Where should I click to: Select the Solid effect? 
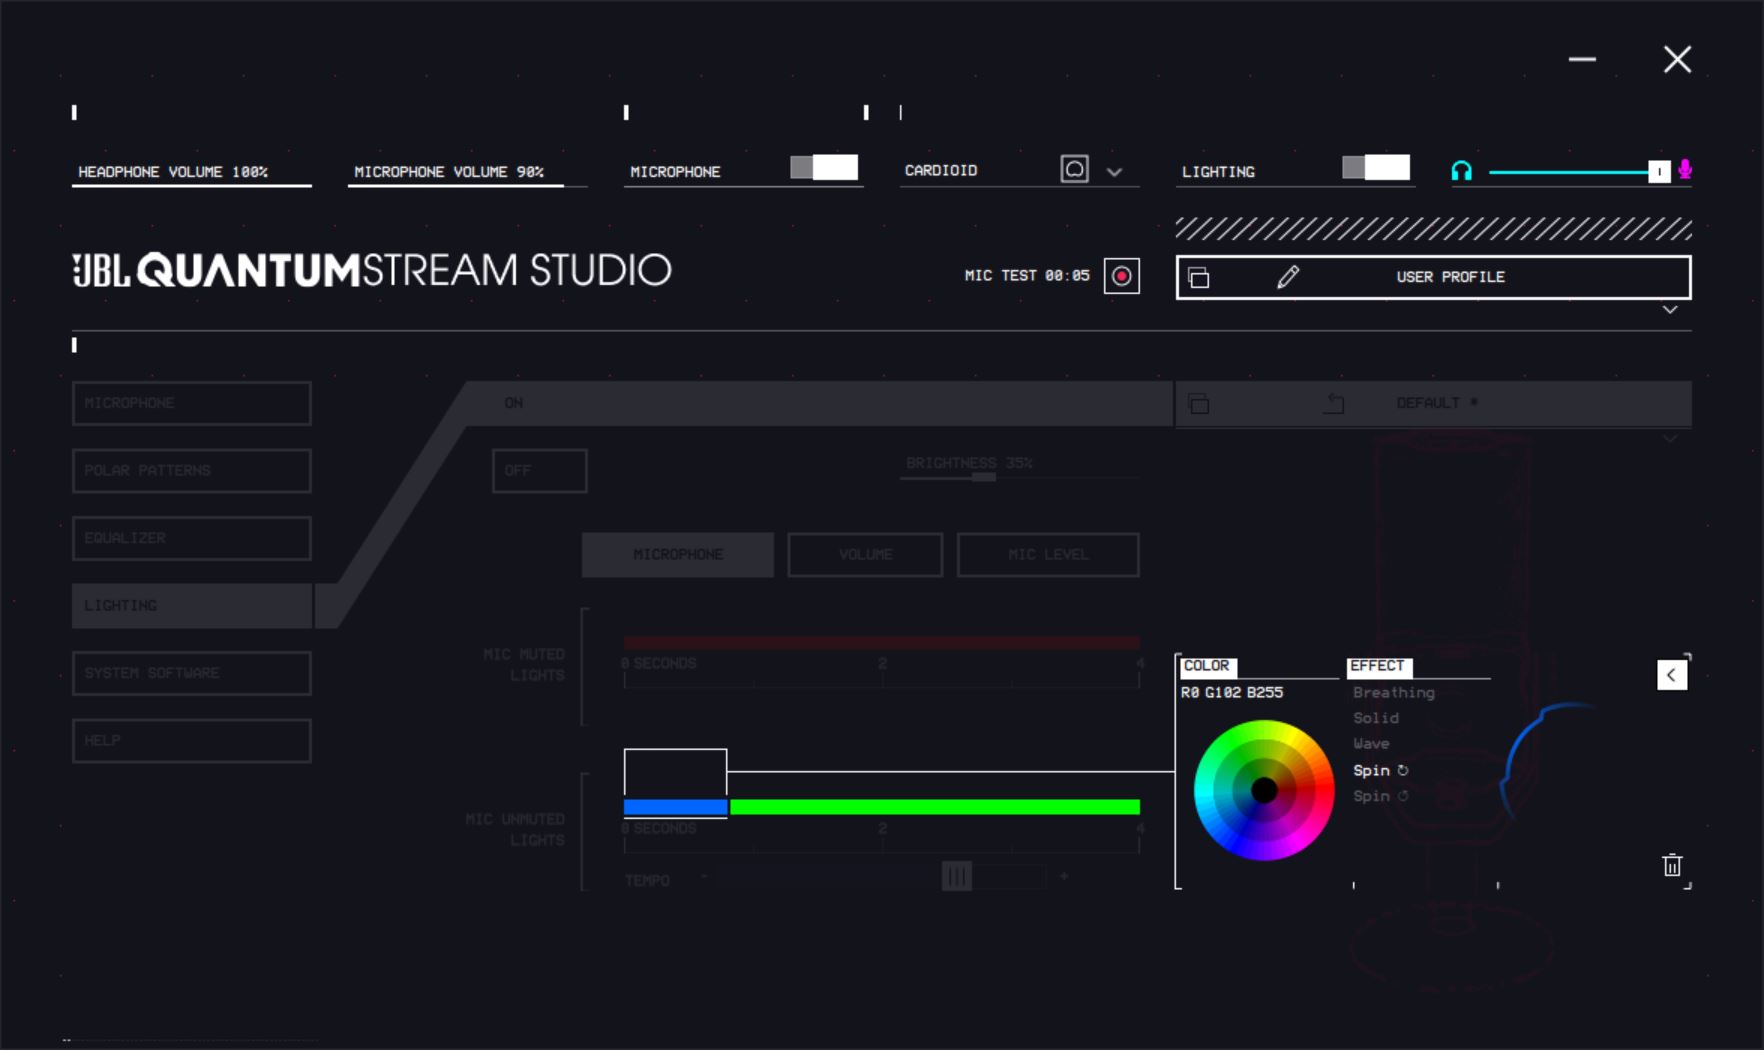point(1376,718)
